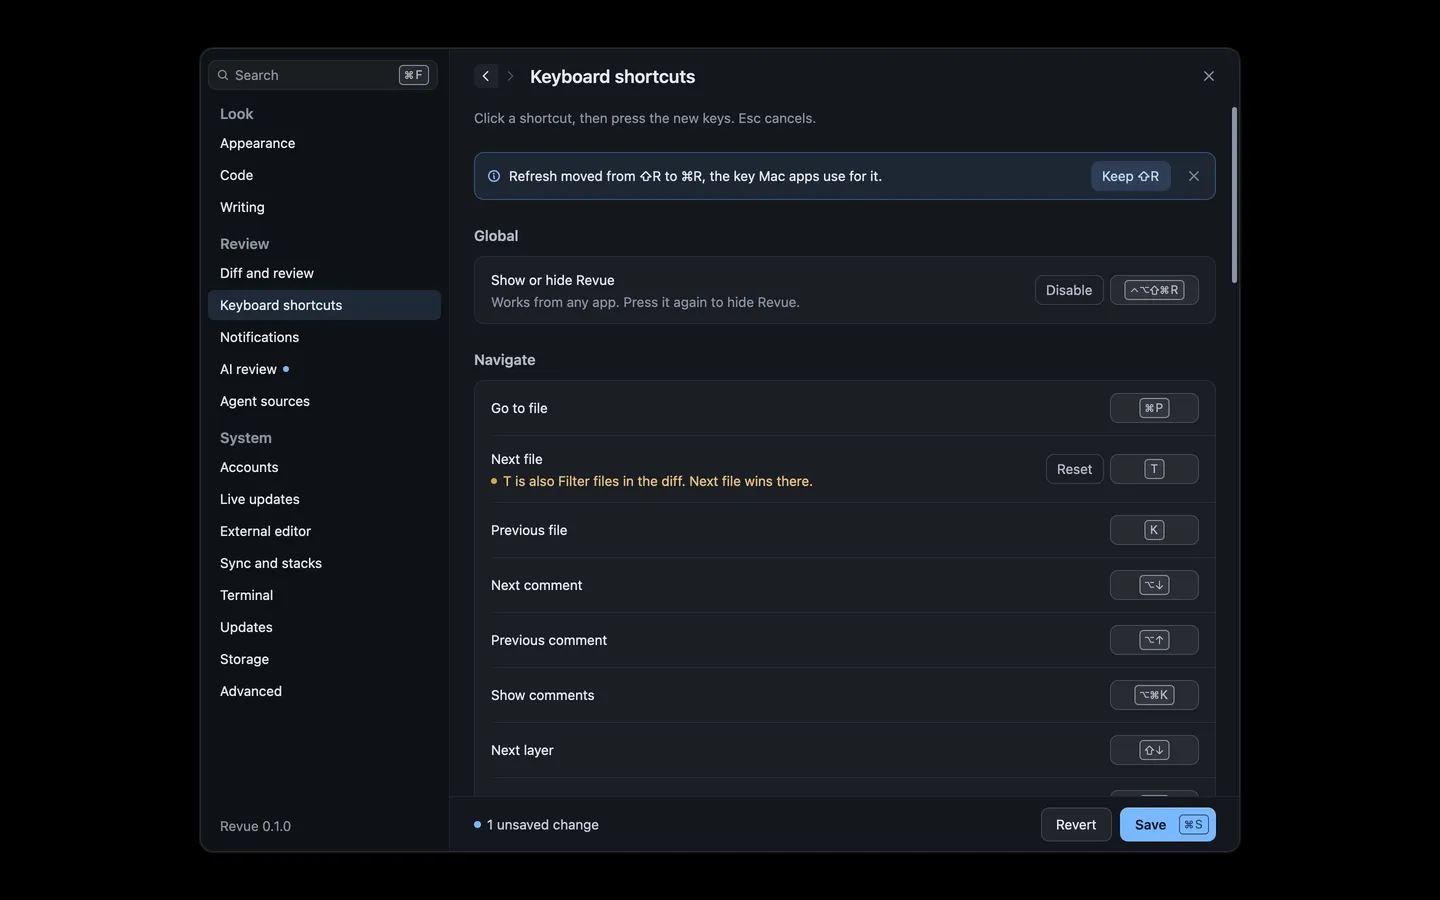Edit the Go to file shortcut ⌘P
The width and height of the screenshot is (1440, 900).
(x=1154, y=408)
